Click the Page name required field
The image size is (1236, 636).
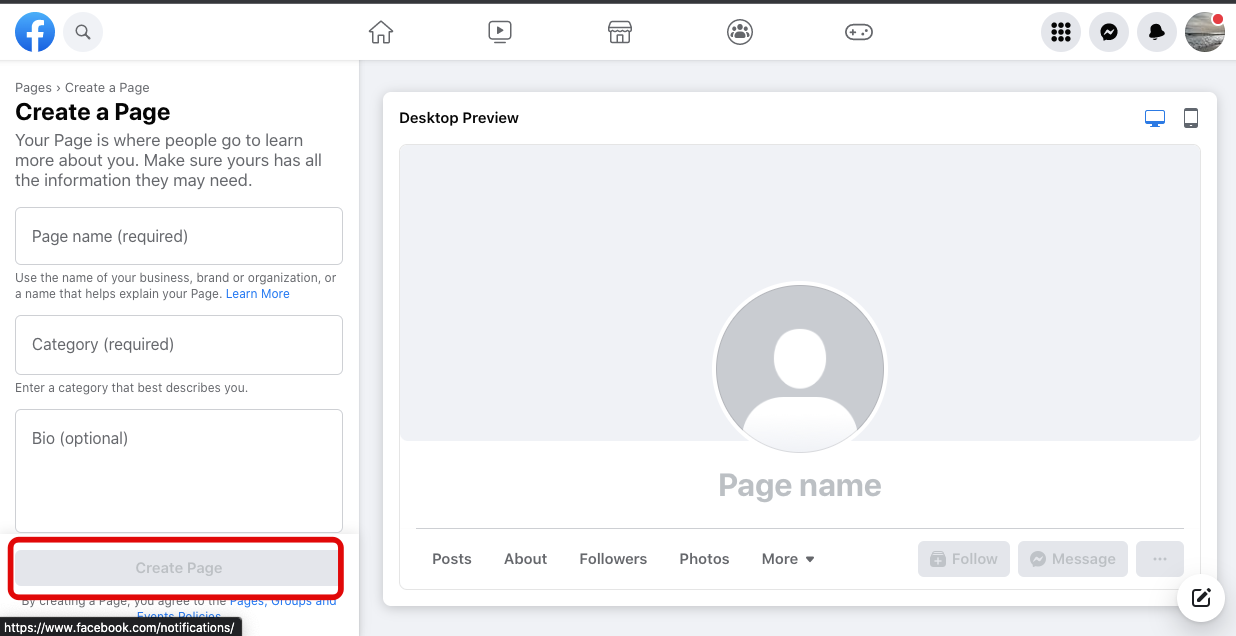click(x=179, y=236)
